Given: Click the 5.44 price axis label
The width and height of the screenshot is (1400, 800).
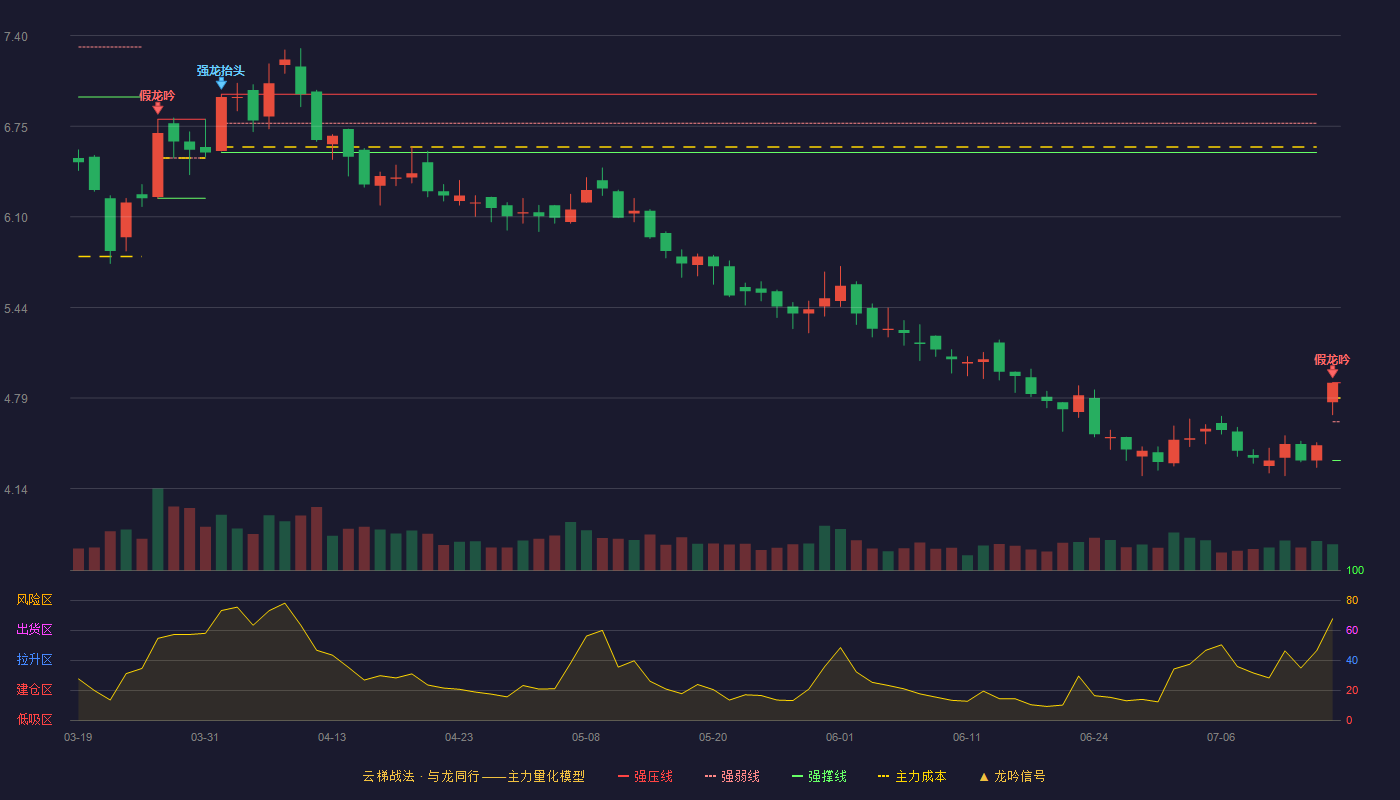Looking at the screenshot, I should tap(16, 309).
